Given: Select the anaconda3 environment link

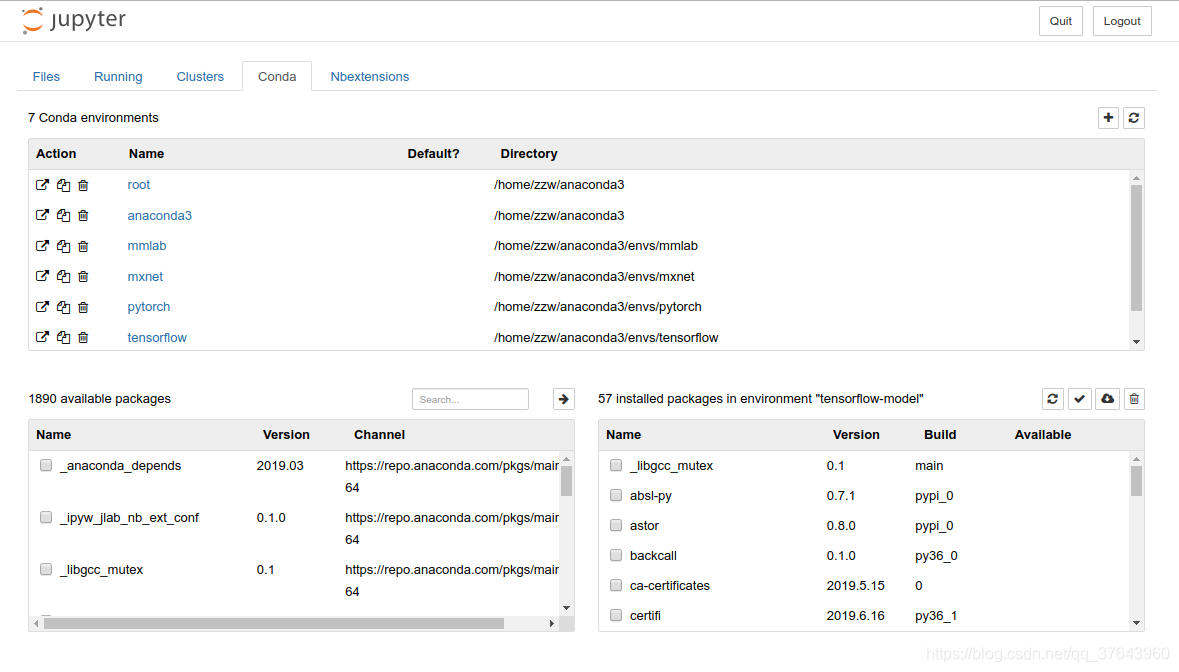Looking at the screenshot, I should 159,216.
